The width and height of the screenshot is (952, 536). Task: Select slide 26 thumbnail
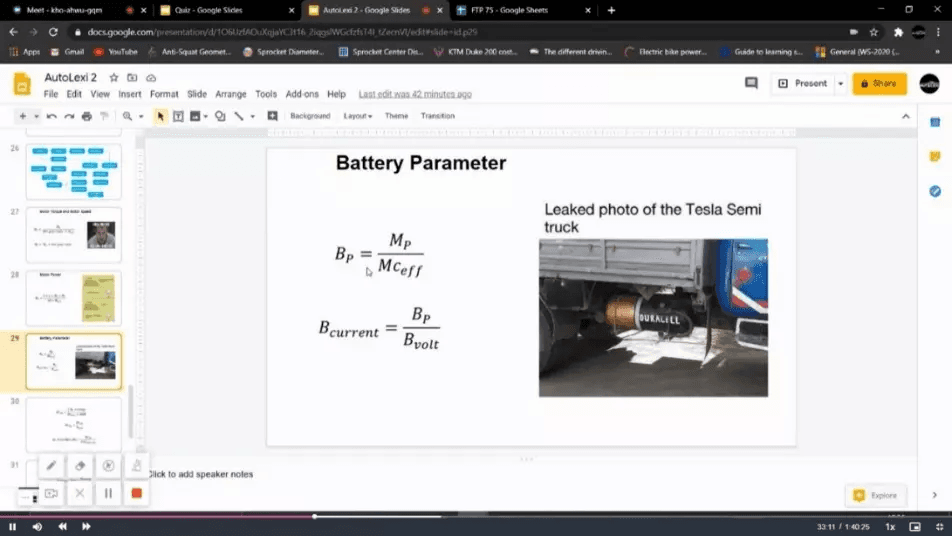(73, 172)
